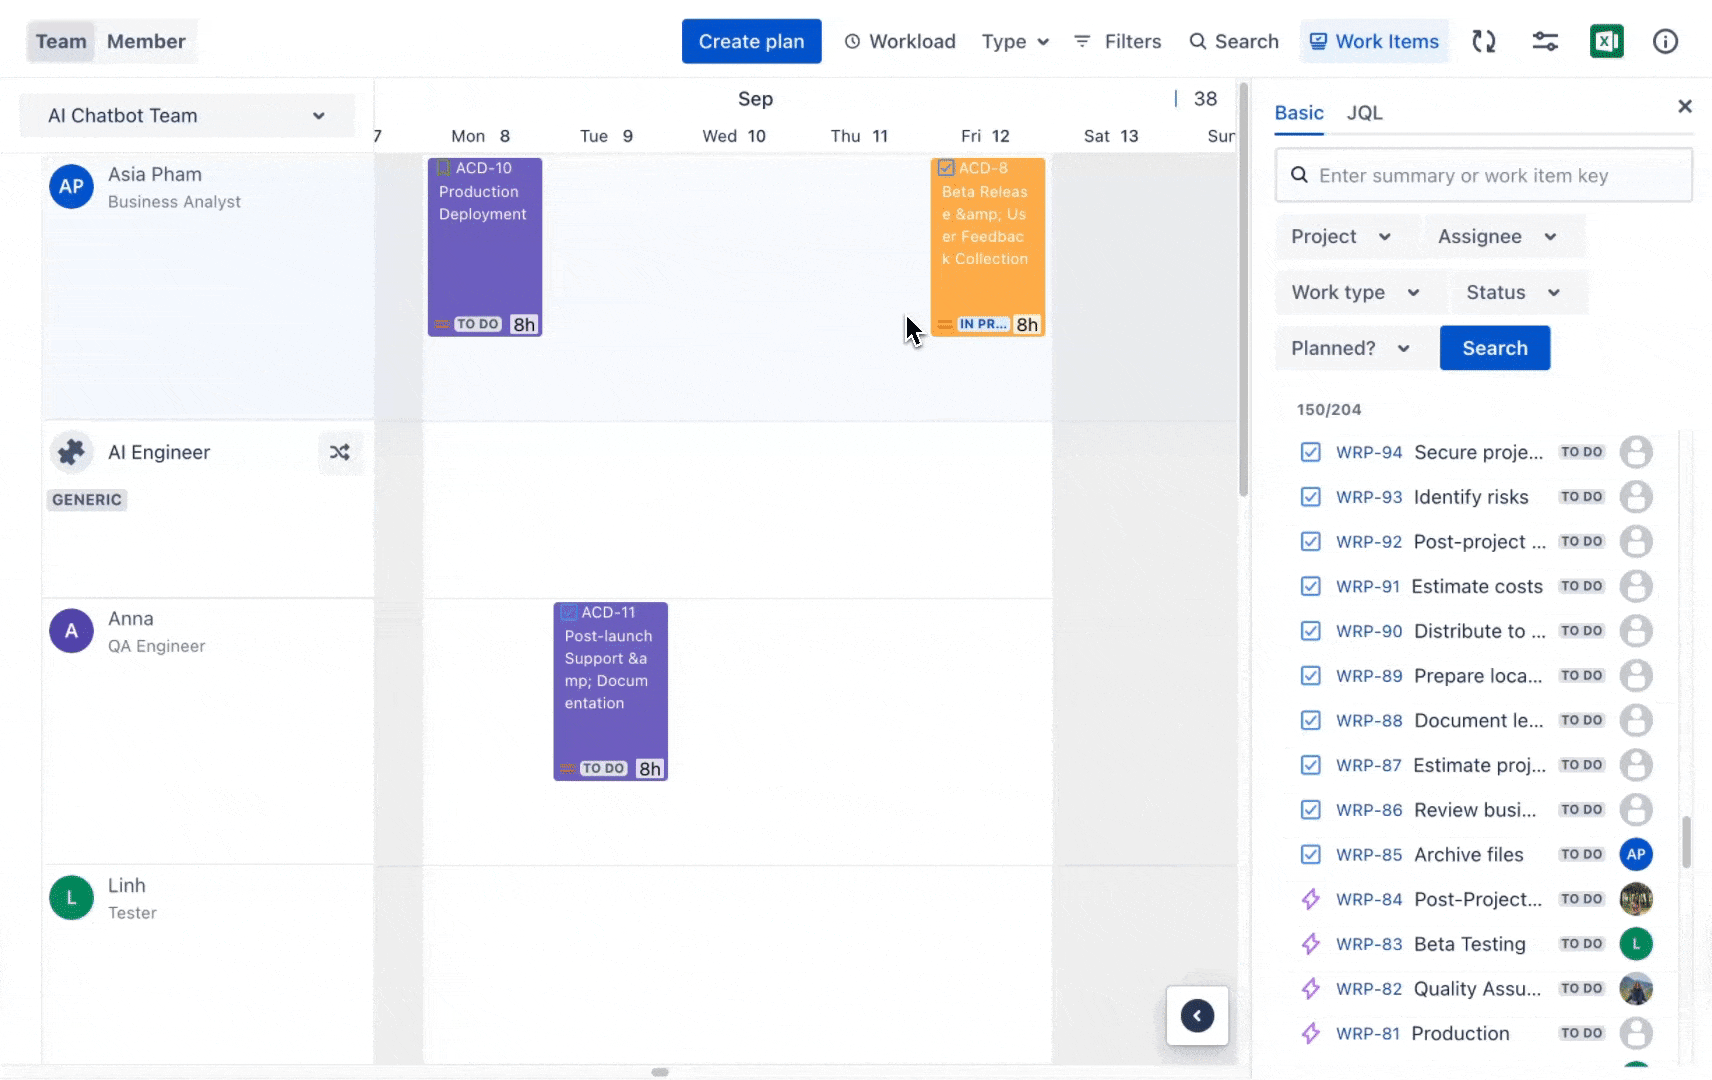Viewport: 1712px width, 1080px height.
Task: Click the info icon in the toolbar
Action: point(1665,41)
